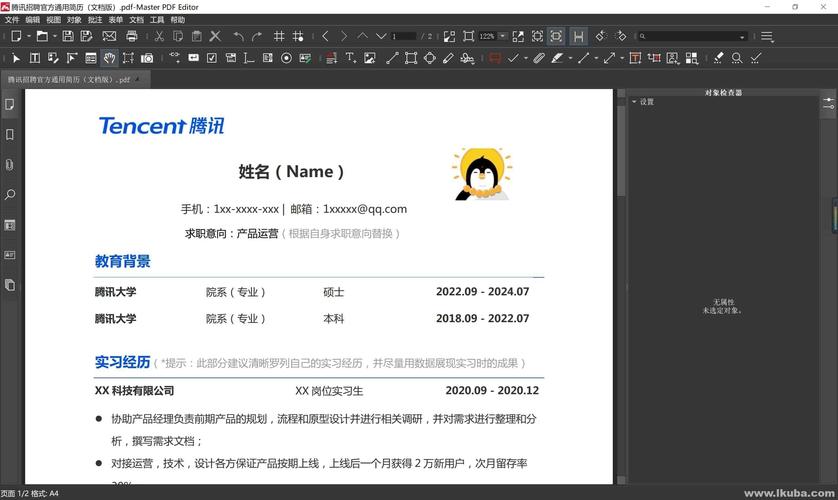Rotate the page view counterclockwise
This screenshot has height=500, width=838.
pyautogui.click(x=601, y=36)
